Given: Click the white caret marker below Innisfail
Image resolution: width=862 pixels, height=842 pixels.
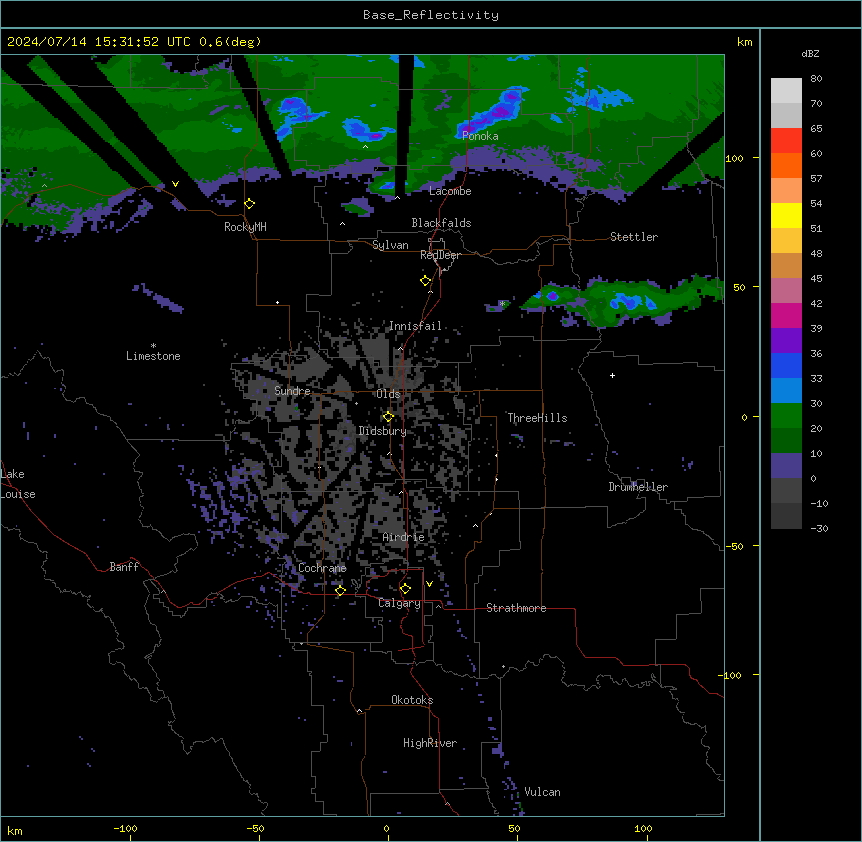Looking at the screenshot, I should click(400, 348).
